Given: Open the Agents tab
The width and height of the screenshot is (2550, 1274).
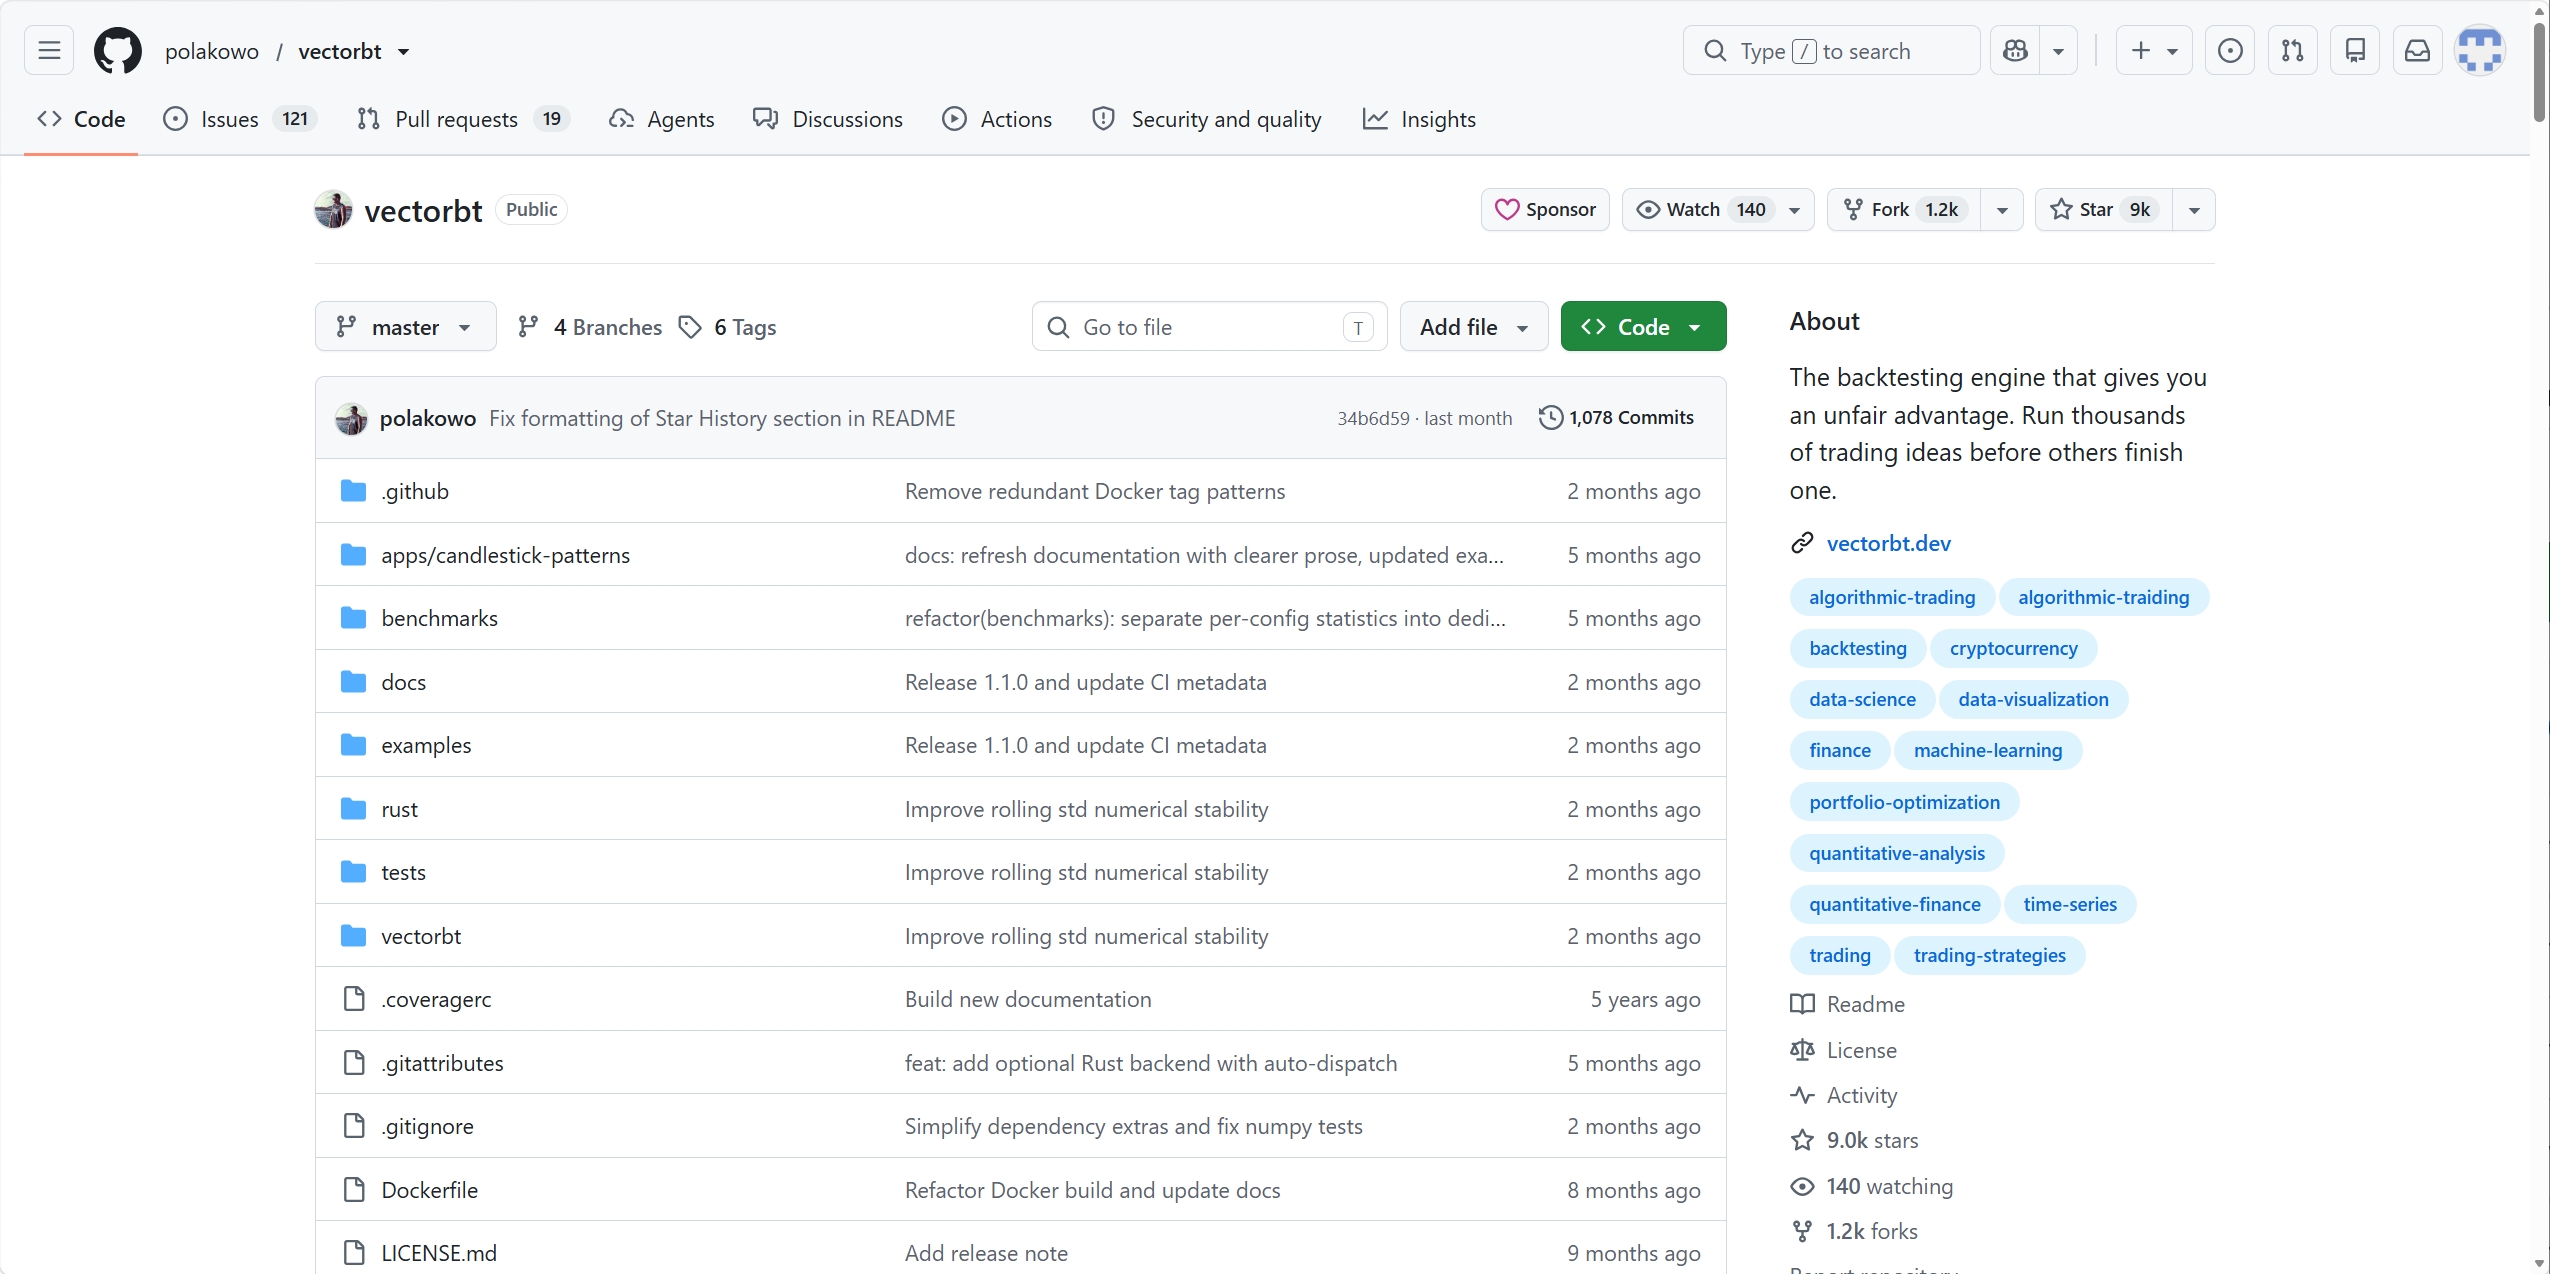Looking at the screenshot, I should pos(661,119).
